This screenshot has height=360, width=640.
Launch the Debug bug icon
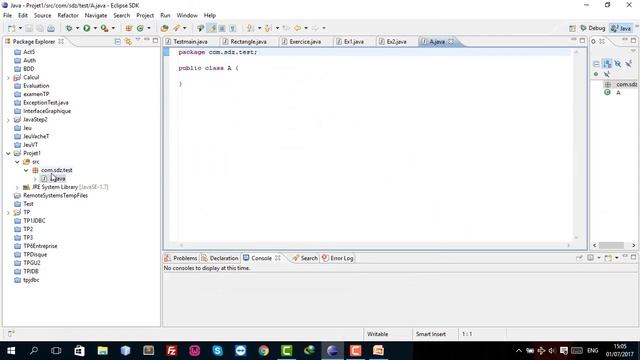coord(69,28)
